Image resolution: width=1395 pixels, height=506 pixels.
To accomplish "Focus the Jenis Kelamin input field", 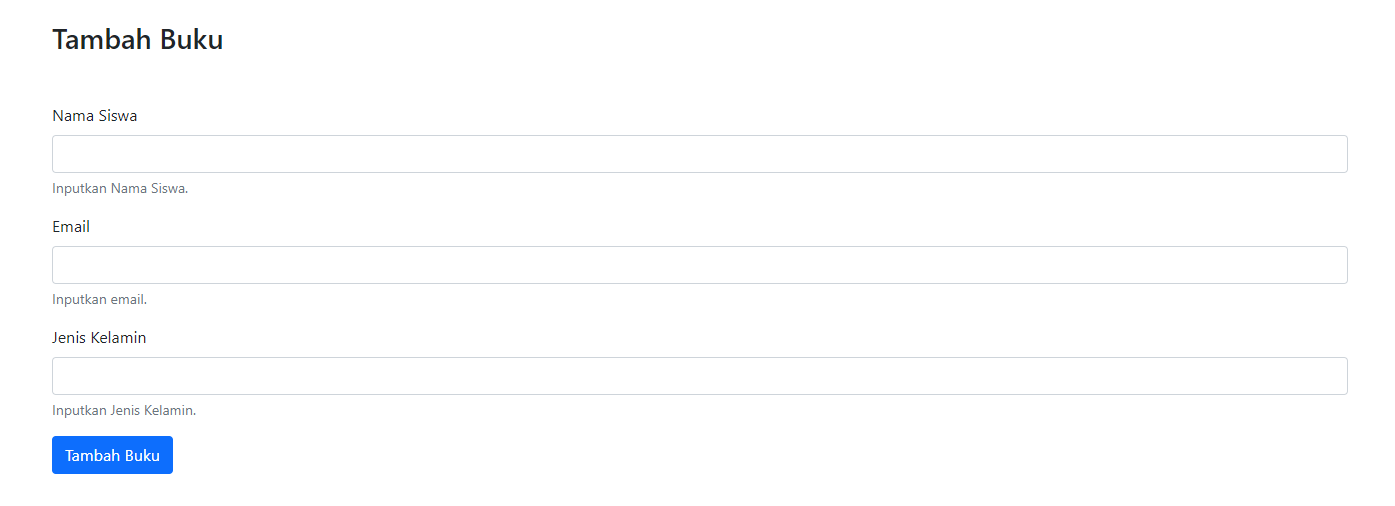I will (700, 376).
